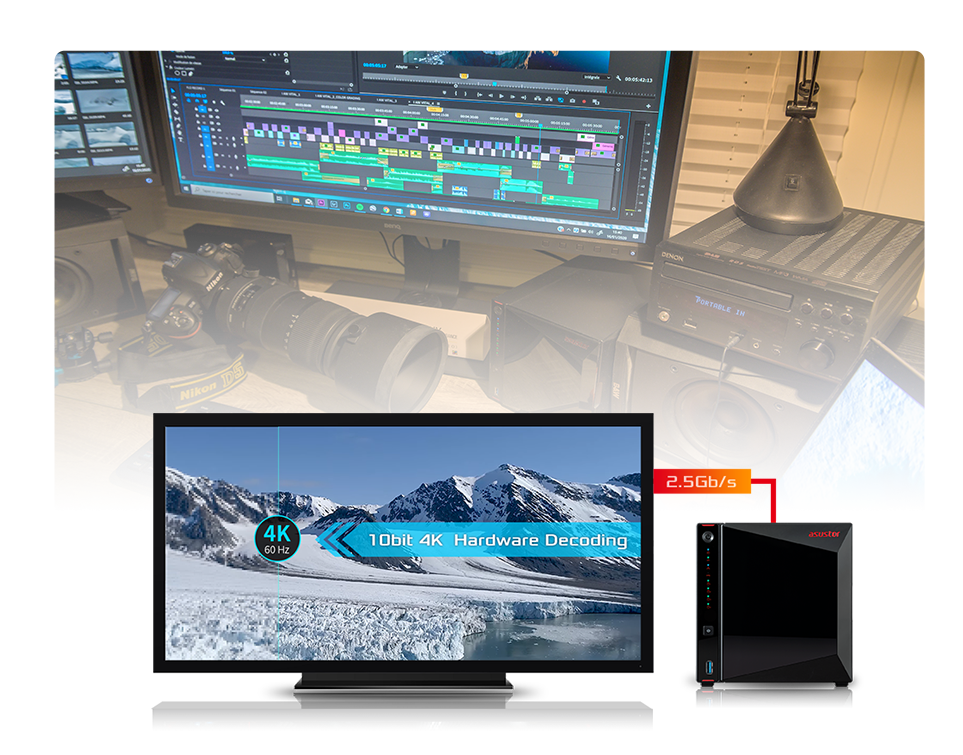
Task: Open File Explorer from the taskbar
Action: click(x=295, y=200)
